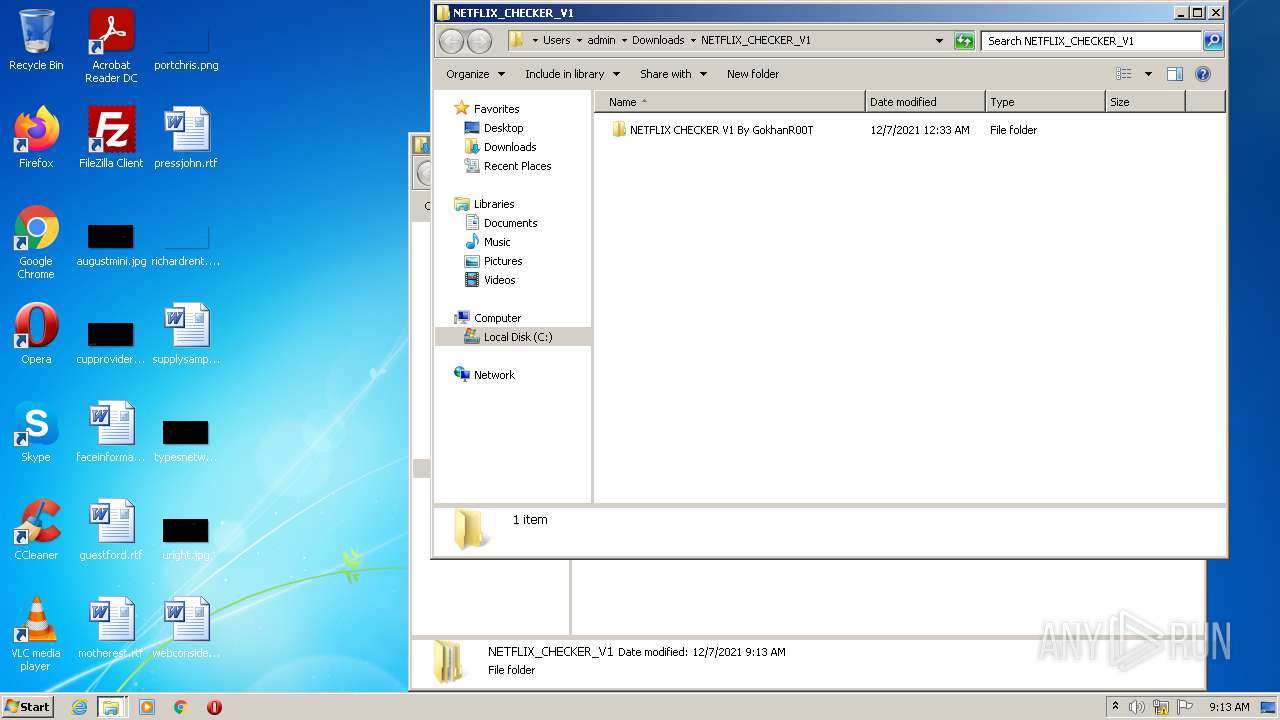Select the Google Chrome desktop shortcut
Screen dimensions: 1280x720
tap(36, 243)
